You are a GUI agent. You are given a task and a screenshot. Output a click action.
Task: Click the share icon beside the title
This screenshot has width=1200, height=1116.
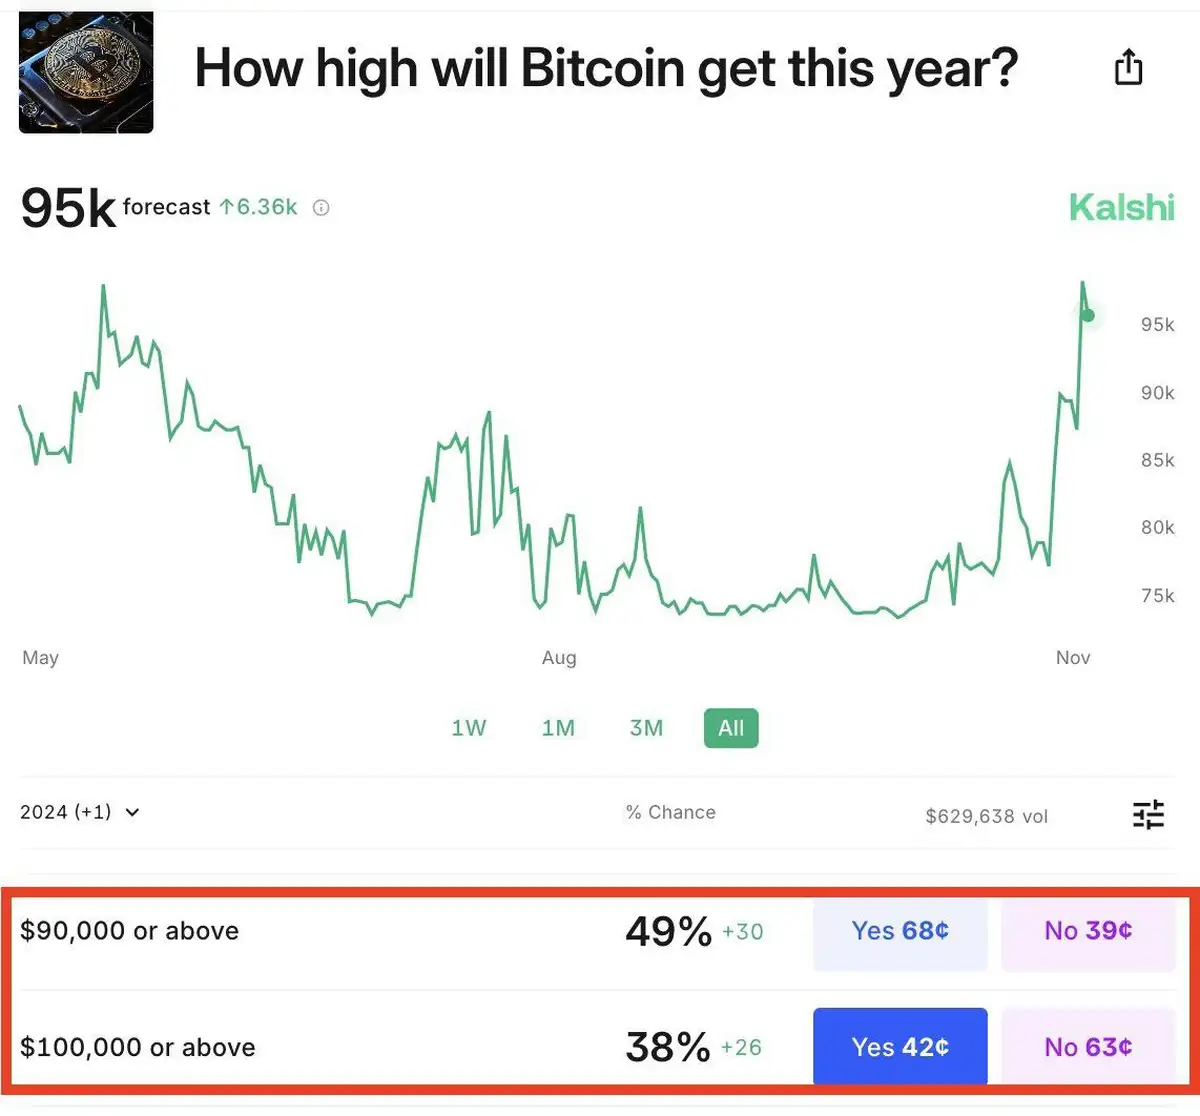tap(1128, 68)
